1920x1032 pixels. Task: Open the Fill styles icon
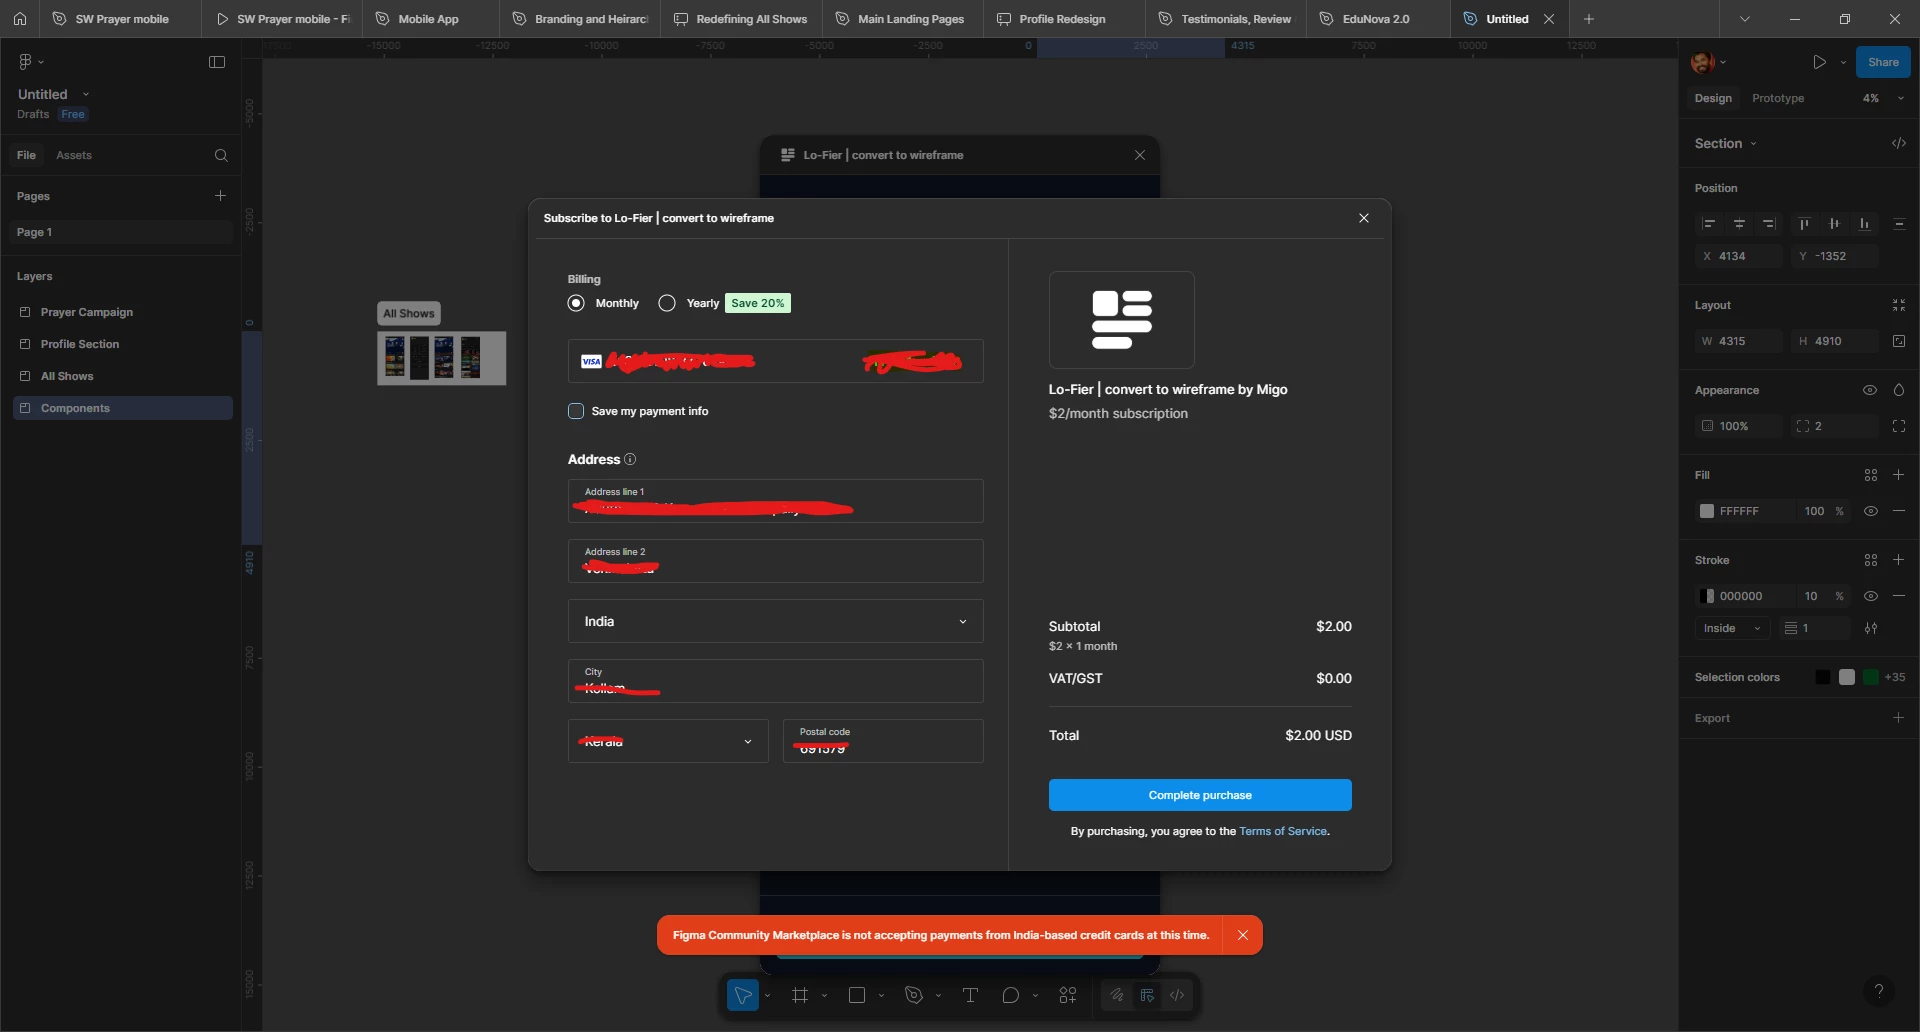(1870, 475)
